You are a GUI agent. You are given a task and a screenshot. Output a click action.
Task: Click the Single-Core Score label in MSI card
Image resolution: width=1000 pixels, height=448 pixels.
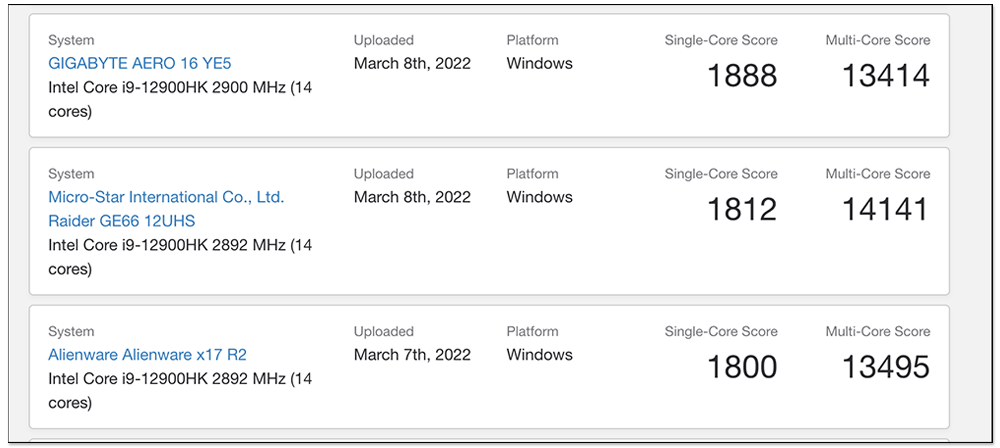tap(721, 174)
